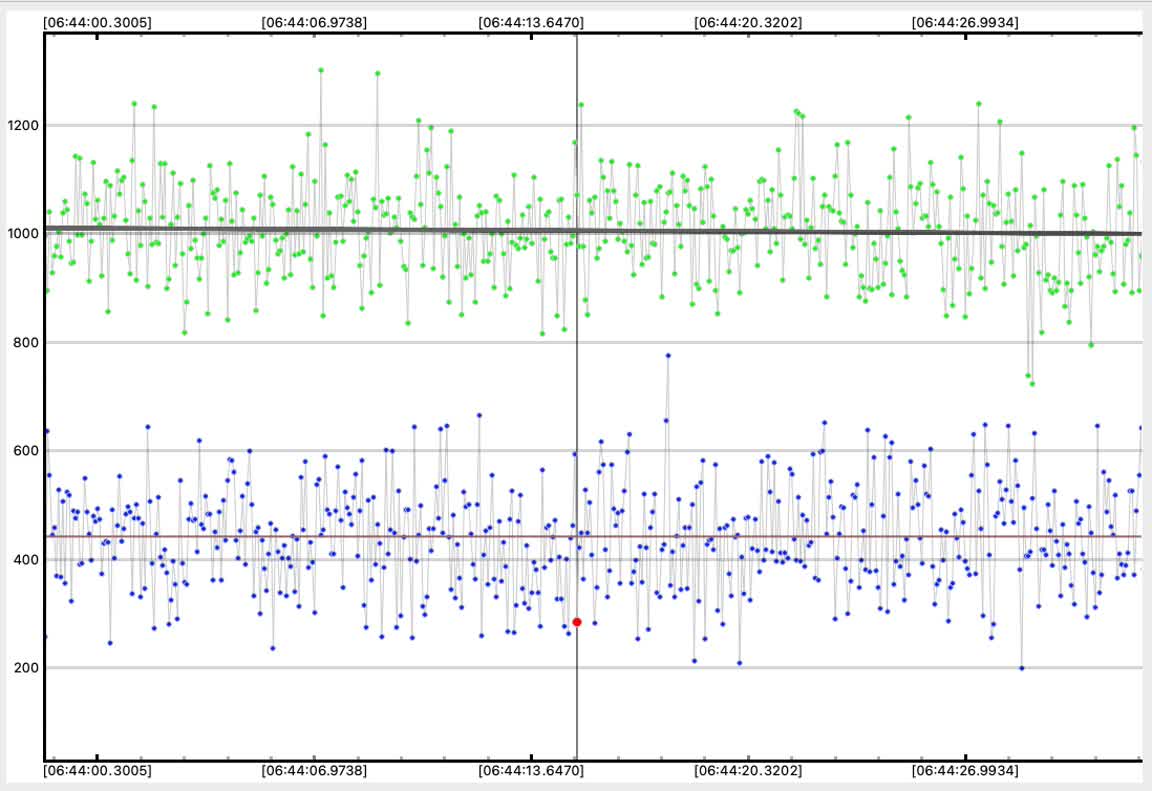
Task: Click the highest green data point
Action: pos(321,70)
